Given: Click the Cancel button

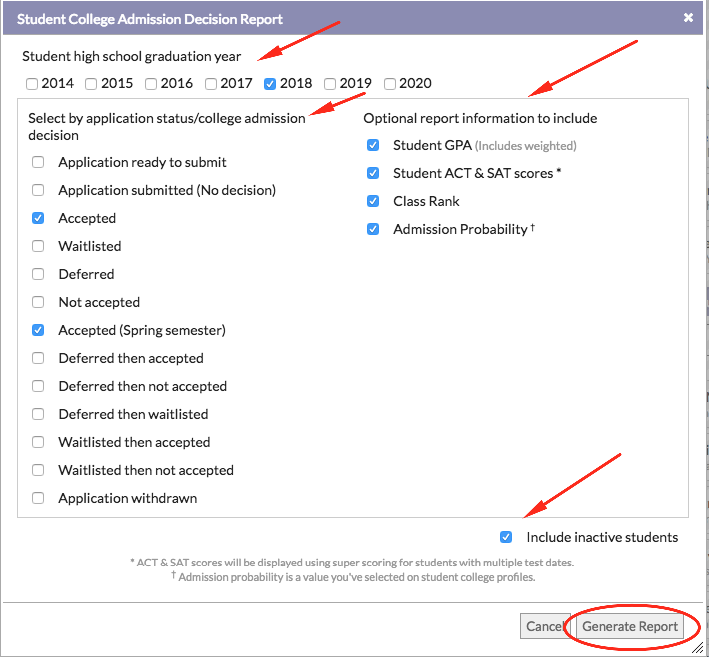Looking at the screenshot, I should (x=545, y=626).
